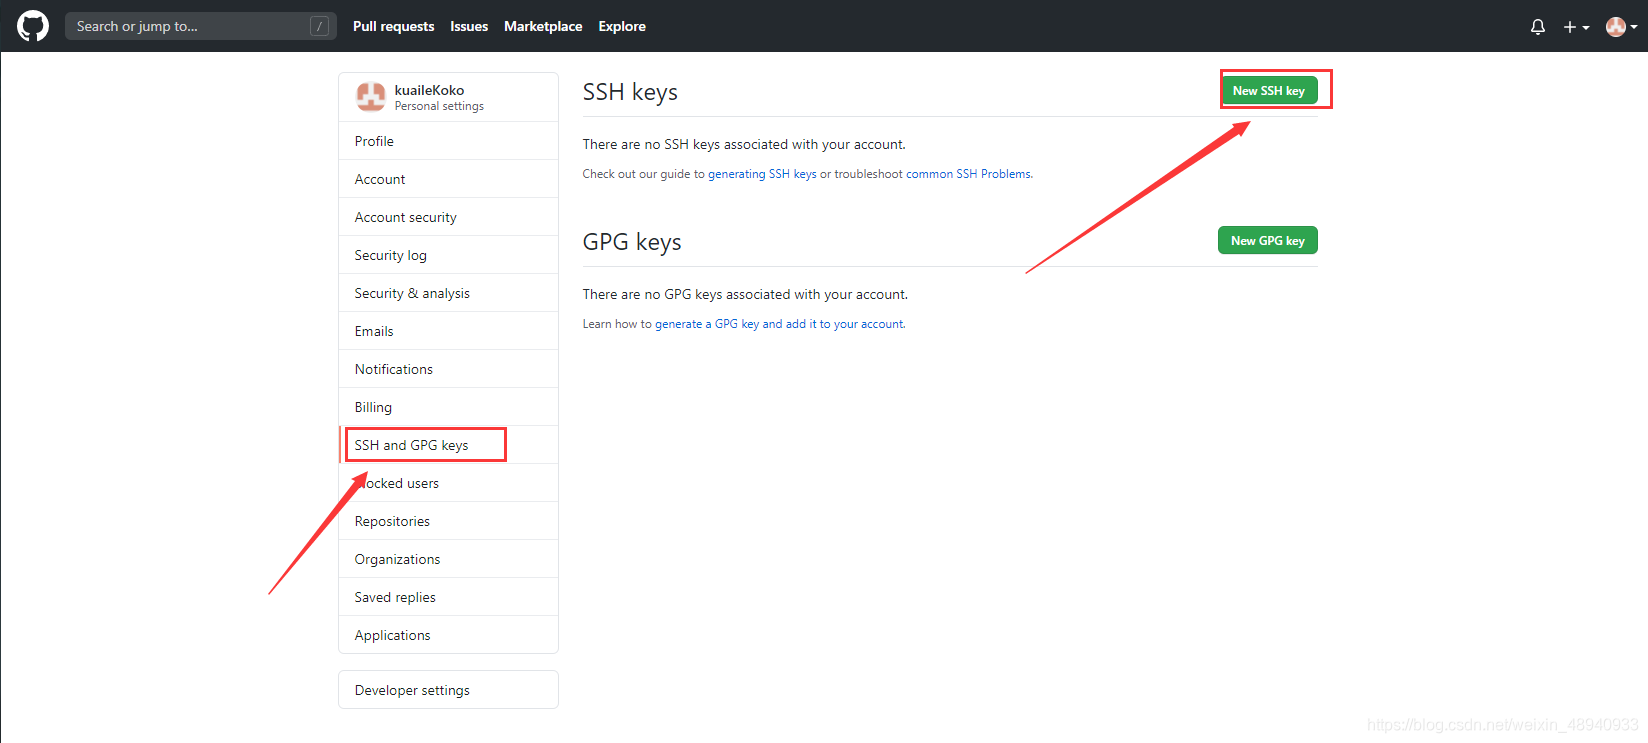
Task: Click the SSH keys heading
Action: 630,92
